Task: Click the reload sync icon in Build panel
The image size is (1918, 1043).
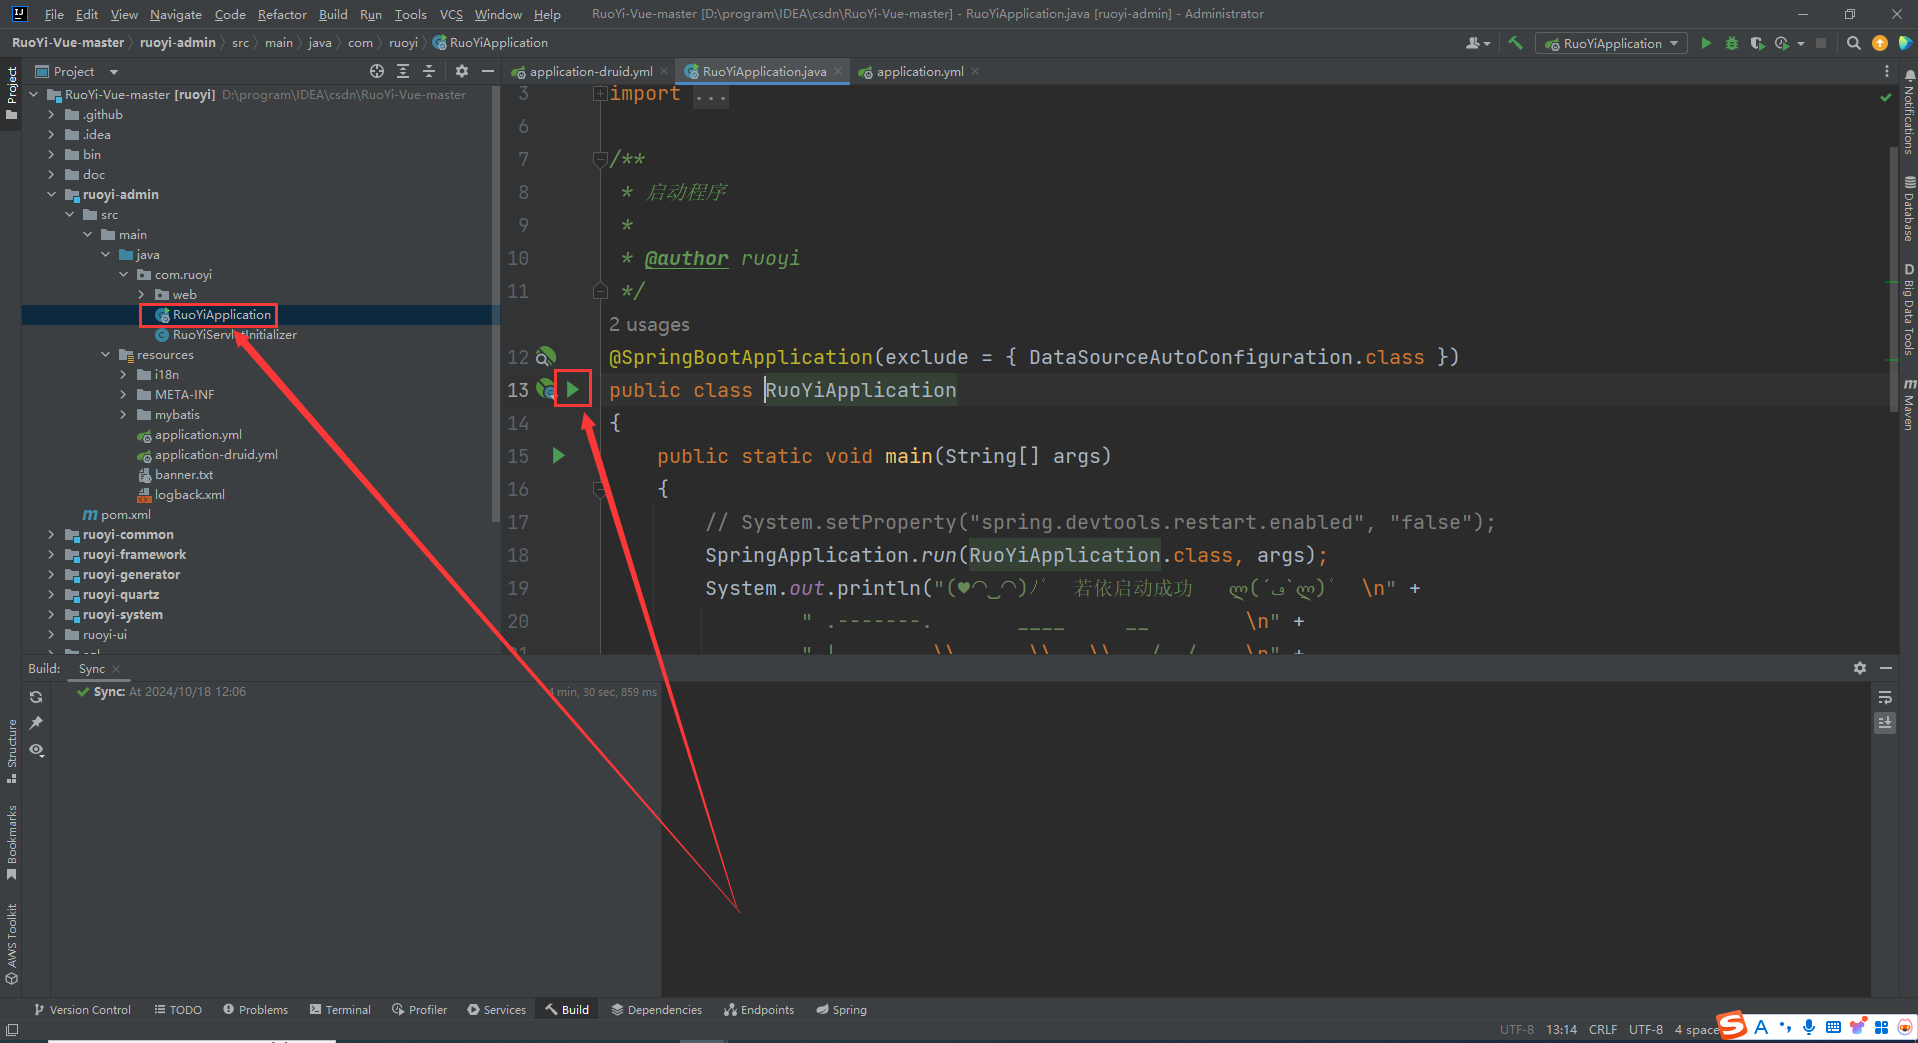Action: click(x=36, y=697)
